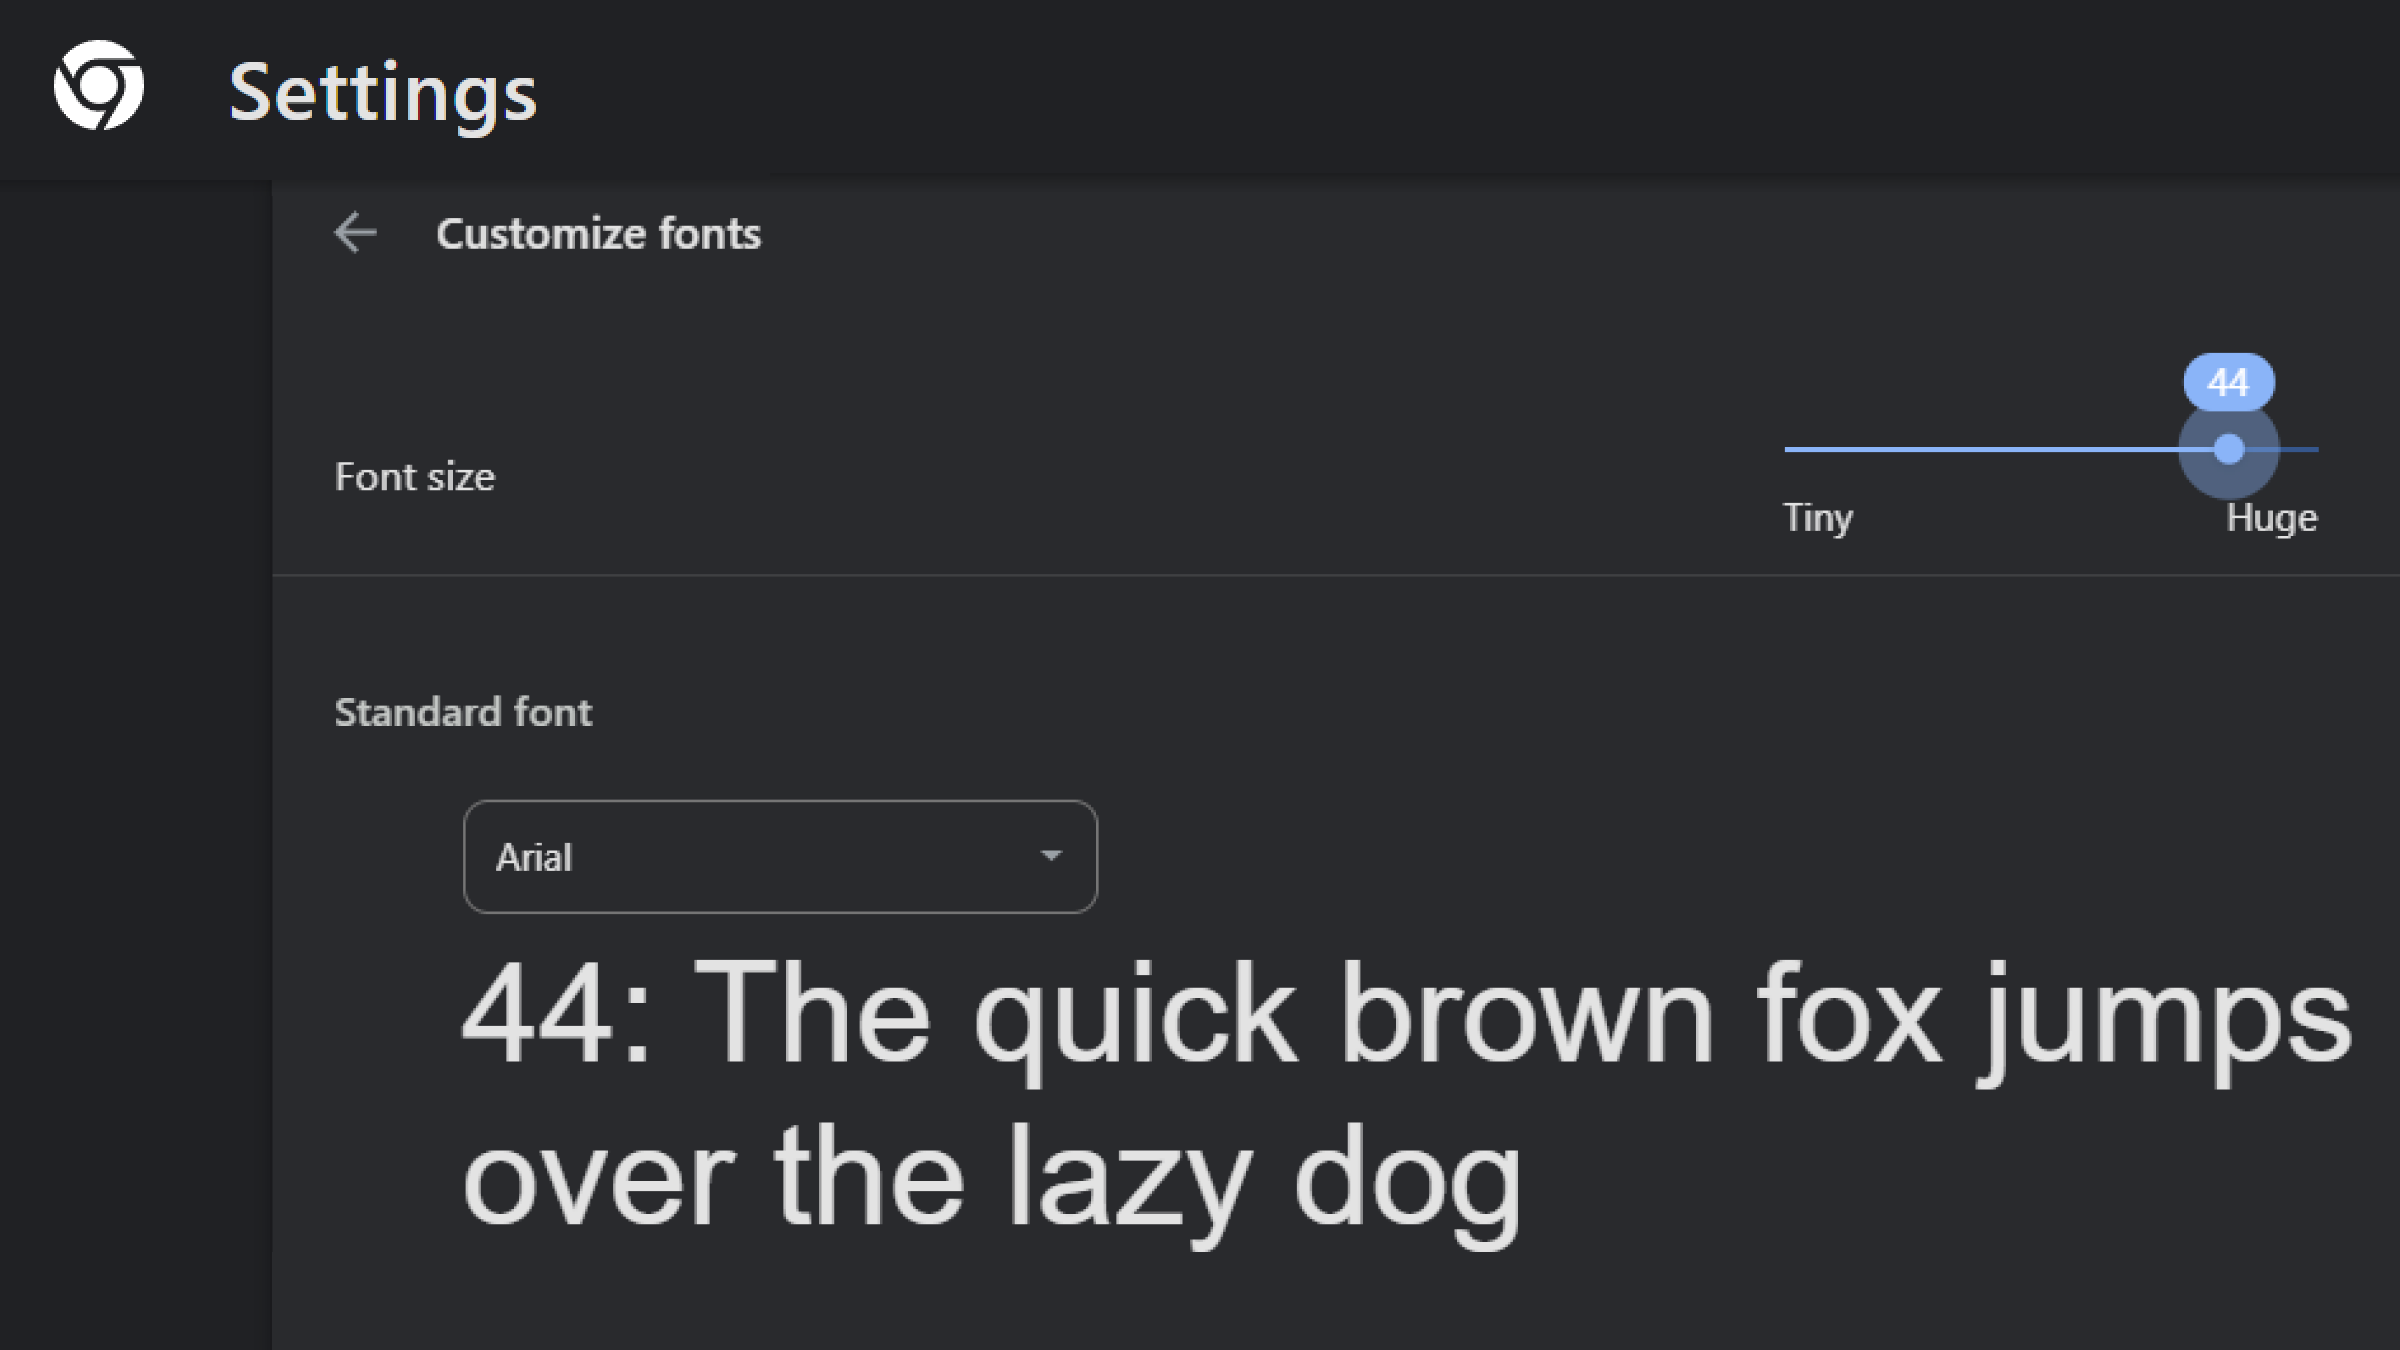
Task: Click the word "quick" in the preview text
Action: coord(1135,1015)
